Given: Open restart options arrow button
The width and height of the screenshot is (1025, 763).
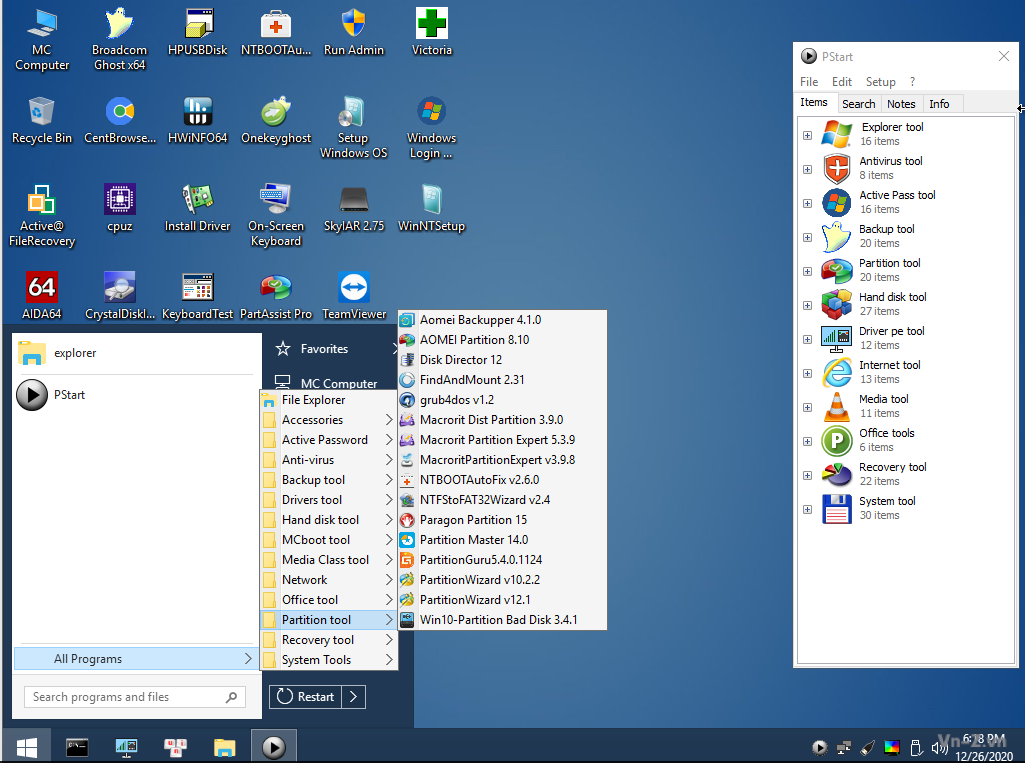Looking at the screenshot, I should (x=354, y=697).
